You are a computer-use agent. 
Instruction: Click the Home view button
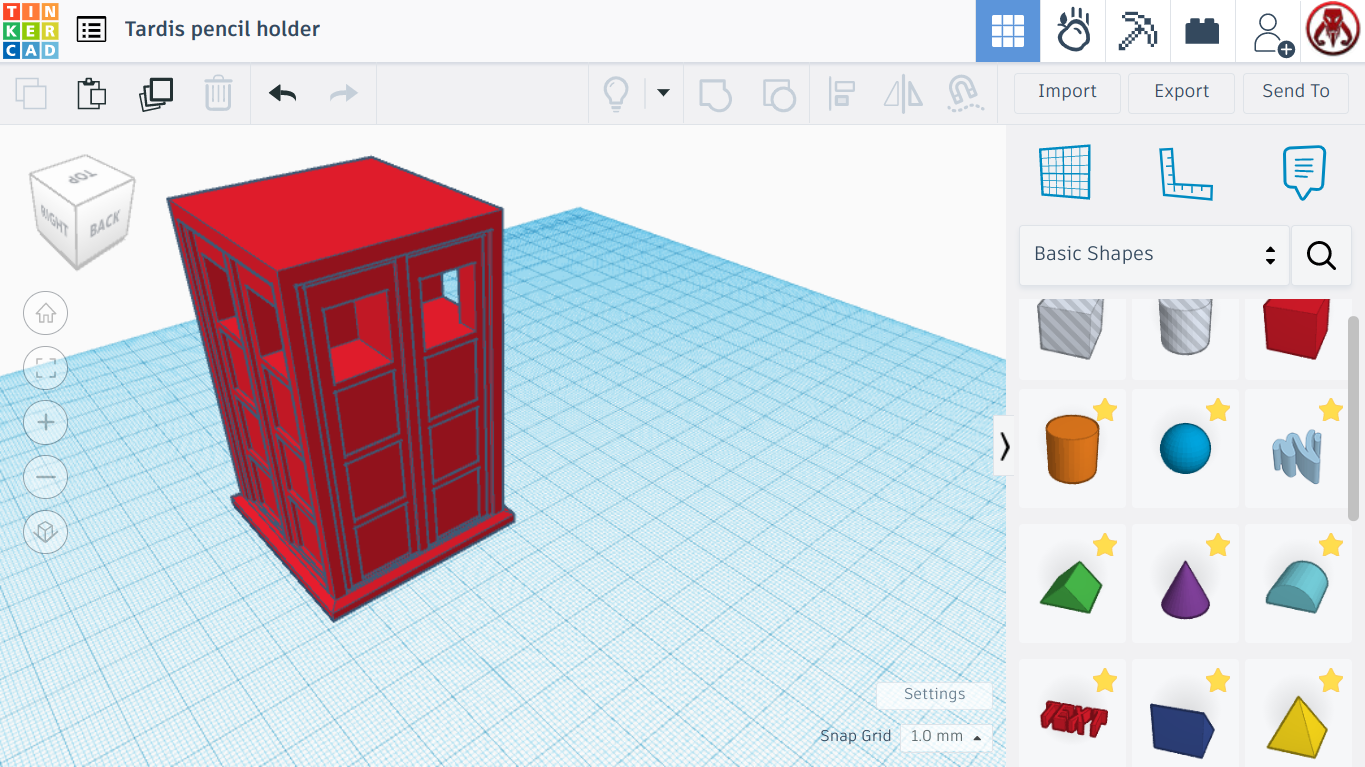pyautogui.click(x=45, y=313)
